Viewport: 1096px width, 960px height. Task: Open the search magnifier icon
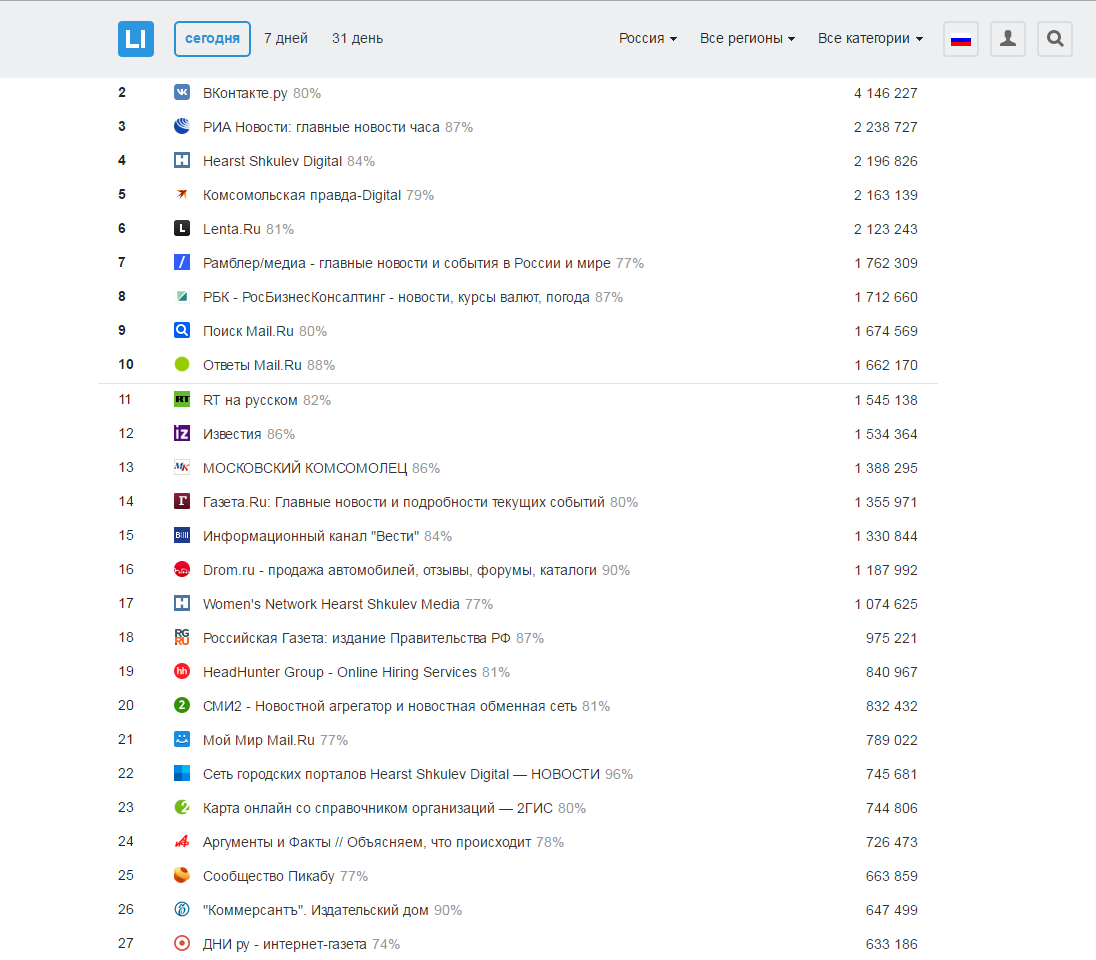click(1055, 39)
